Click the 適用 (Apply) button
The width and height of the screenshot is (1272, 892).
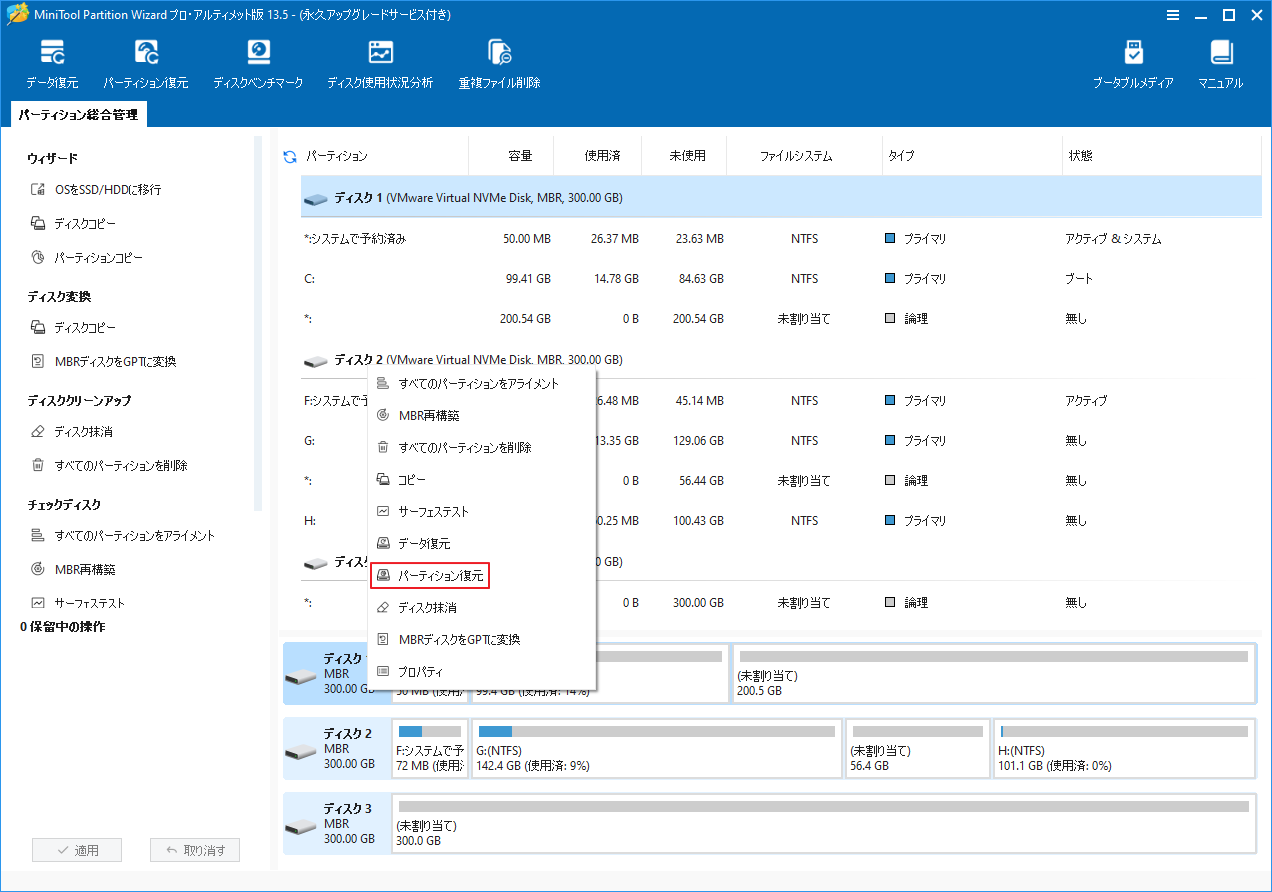coord(77,849)
